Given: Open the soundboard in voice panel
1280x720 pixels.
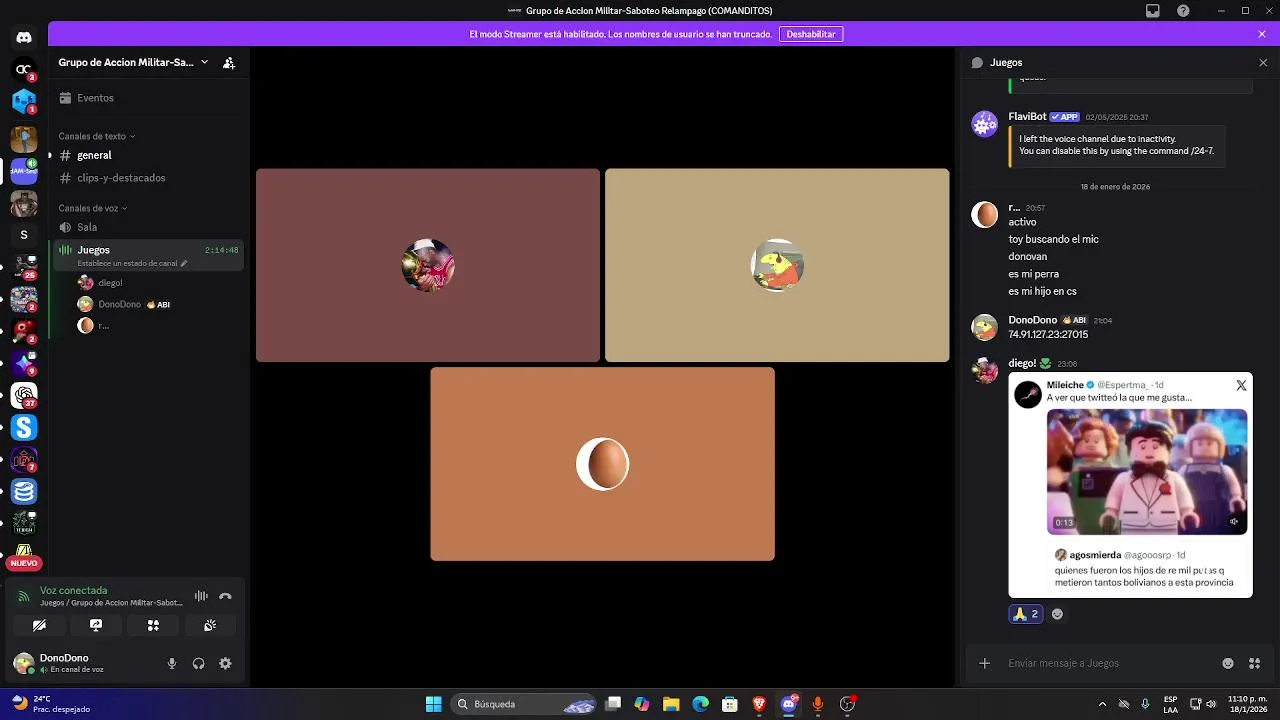Looking at the screenshot, I should (x=210, y=625).
